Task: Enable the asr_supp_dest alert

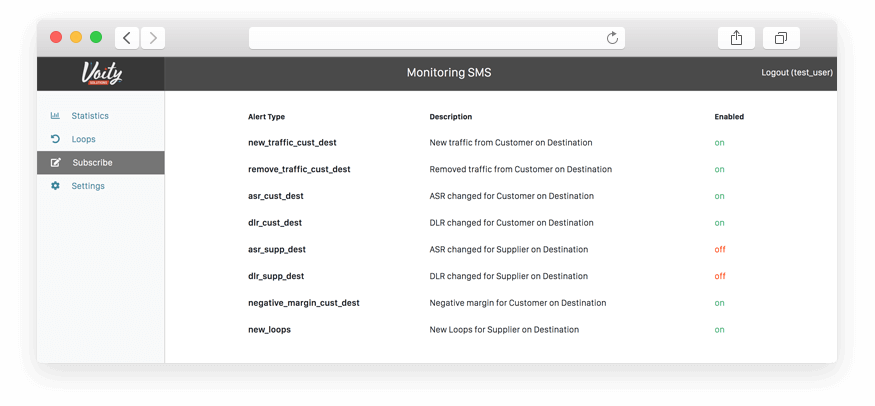Action: click(719, 249)
